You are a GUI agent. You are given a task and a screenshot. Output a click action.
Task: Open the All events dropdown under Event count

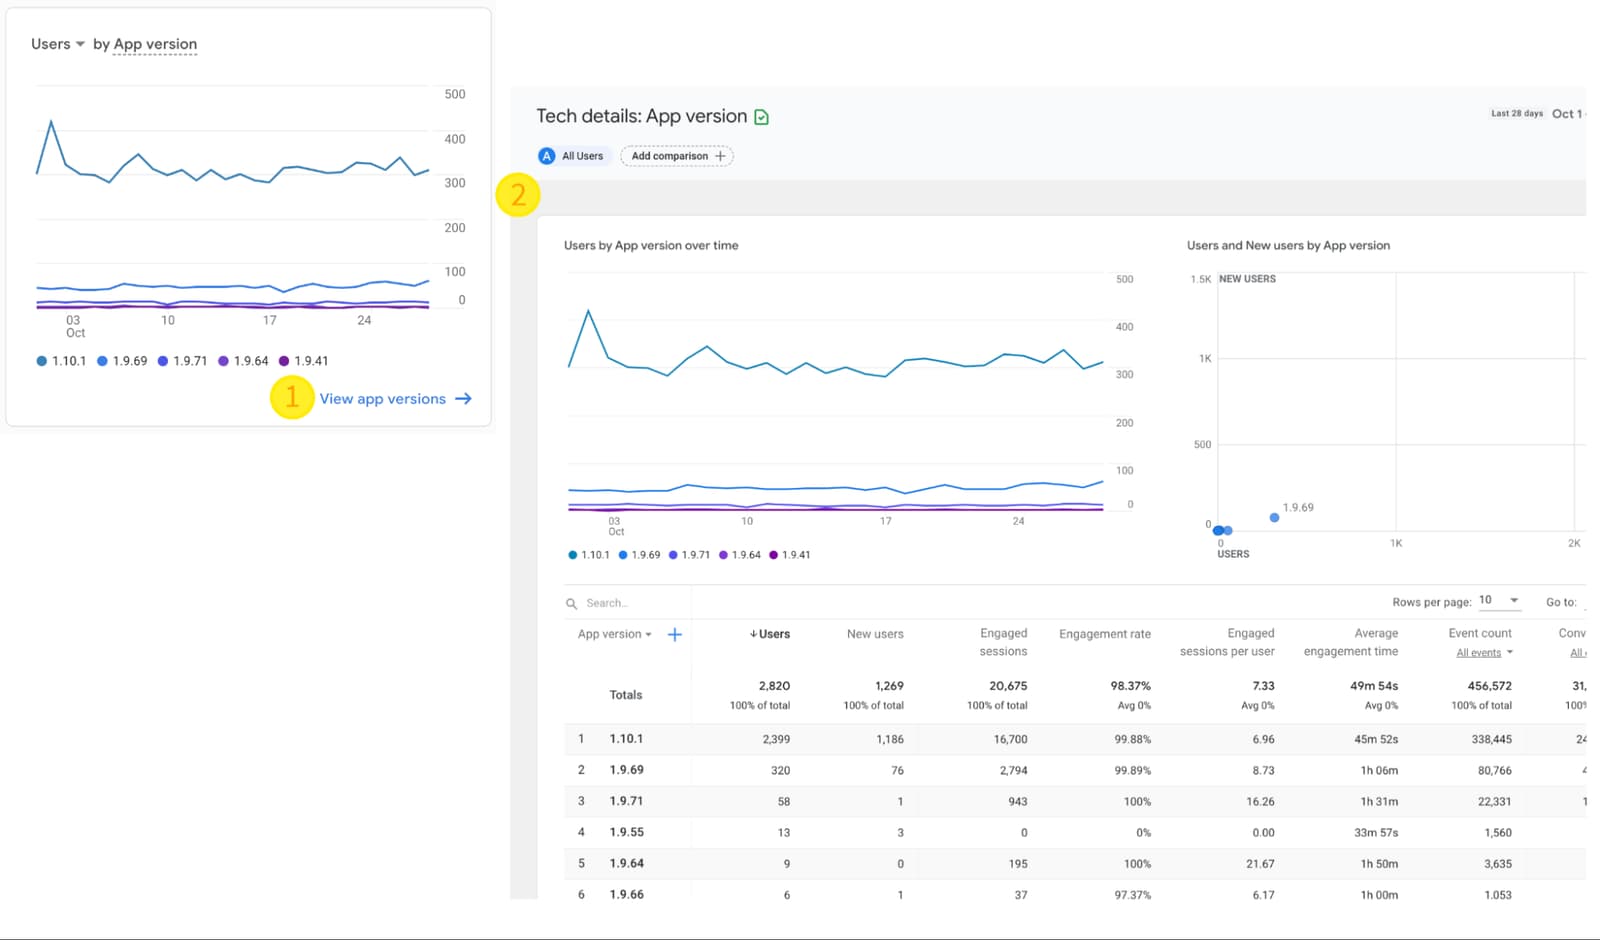pos(1485,653)
